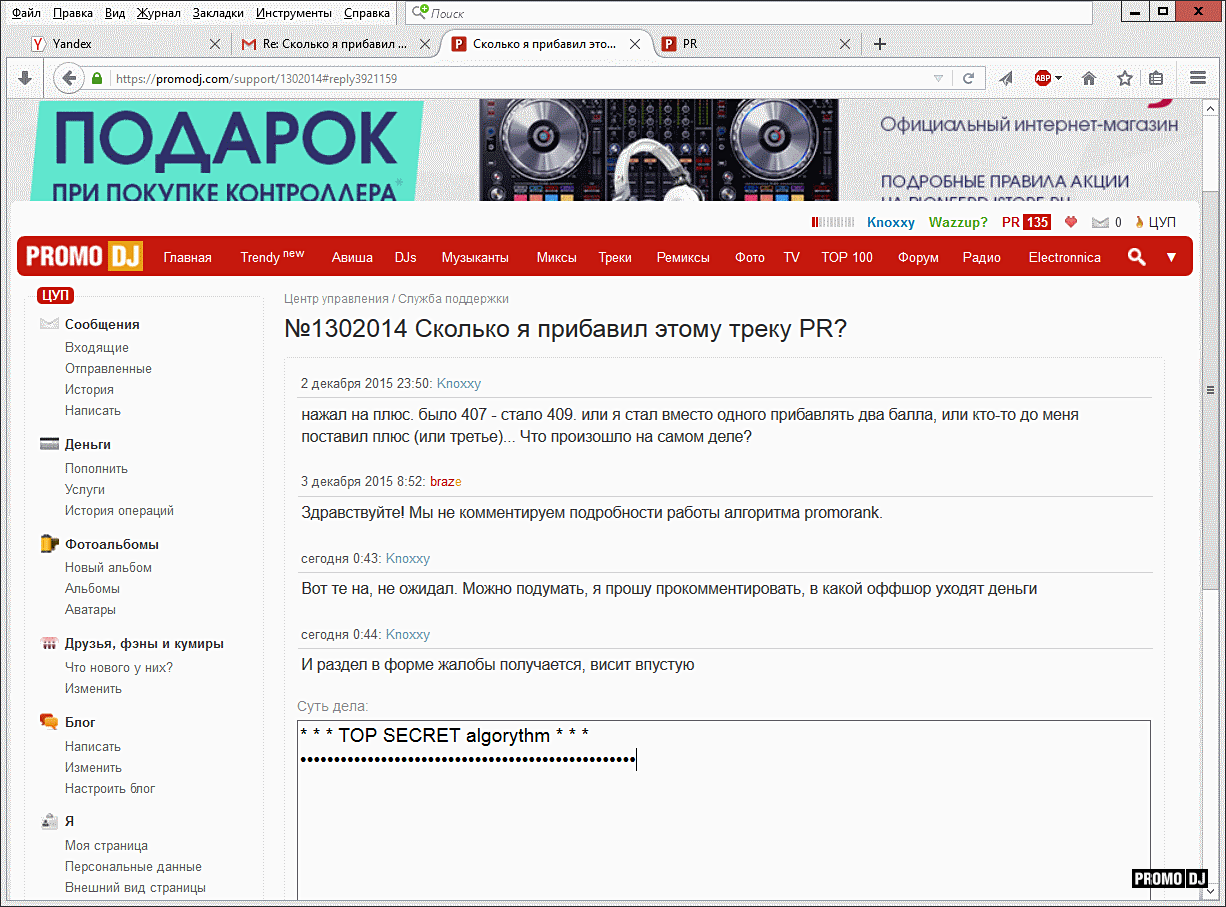Click the PromoDJ magnifier search icon

pos(1136,257)
